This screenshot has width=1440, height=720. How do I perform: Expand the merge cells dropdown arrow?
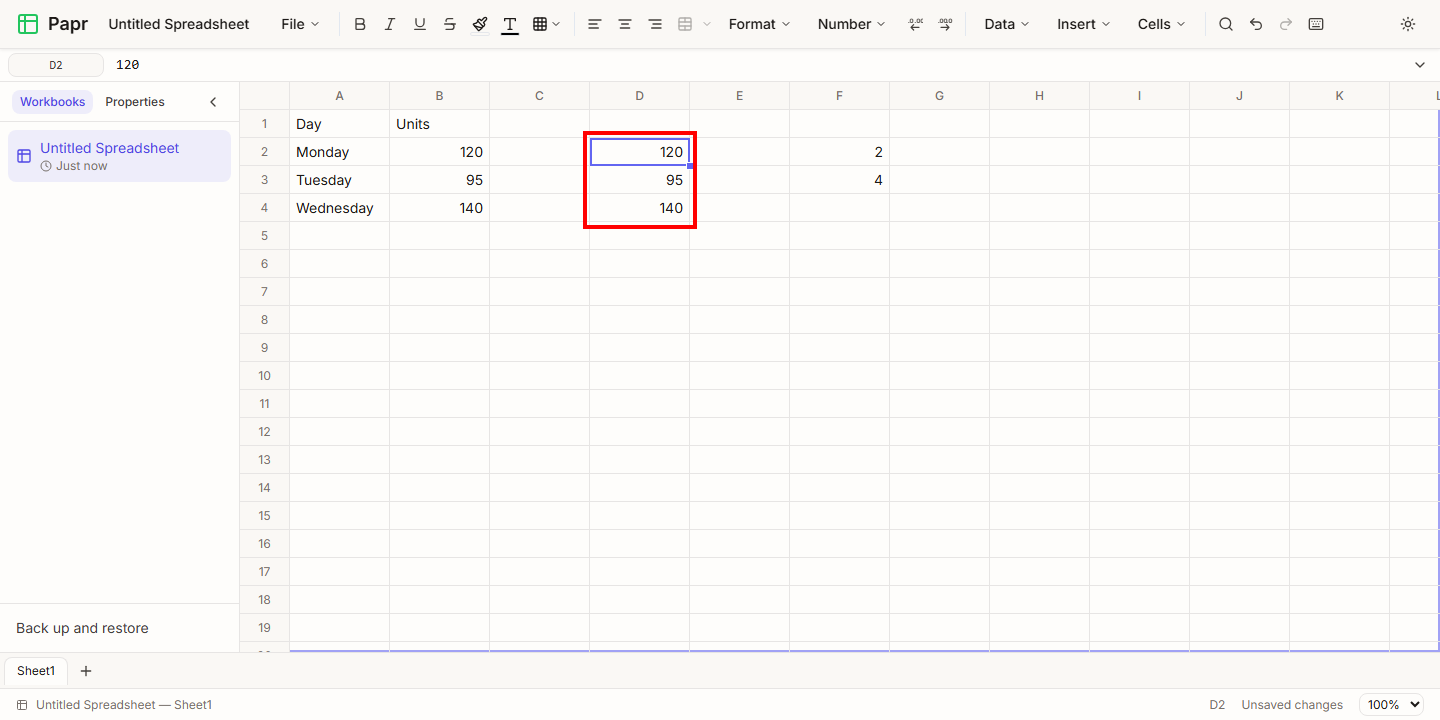707,24
